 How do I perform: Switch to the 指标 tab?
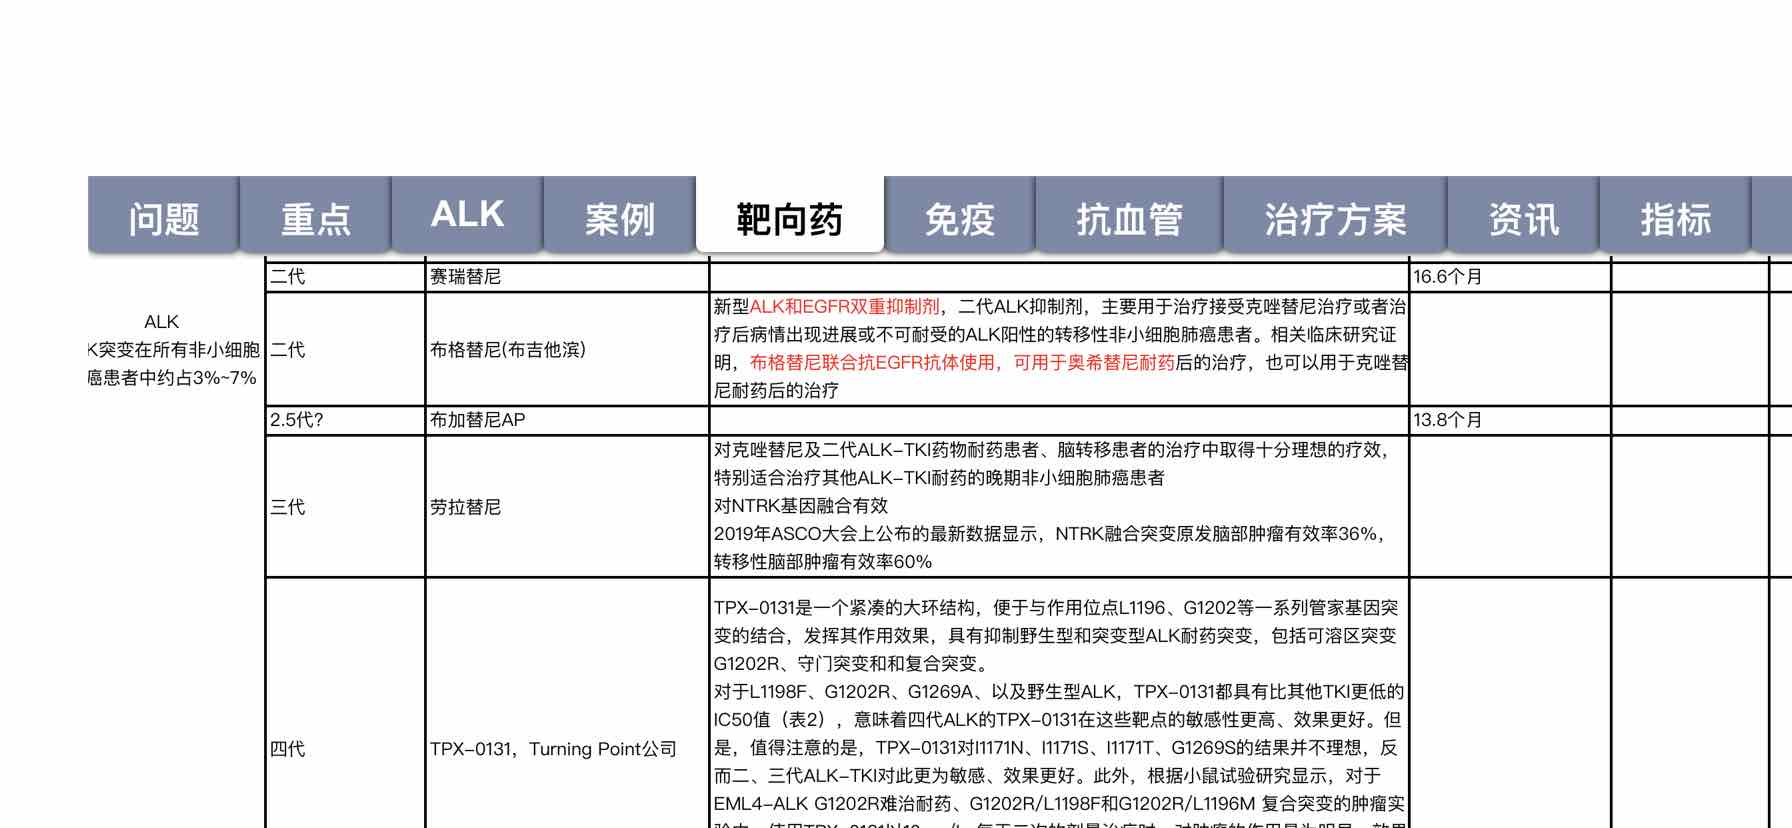pyautogui.click(x=1675, y=218)
